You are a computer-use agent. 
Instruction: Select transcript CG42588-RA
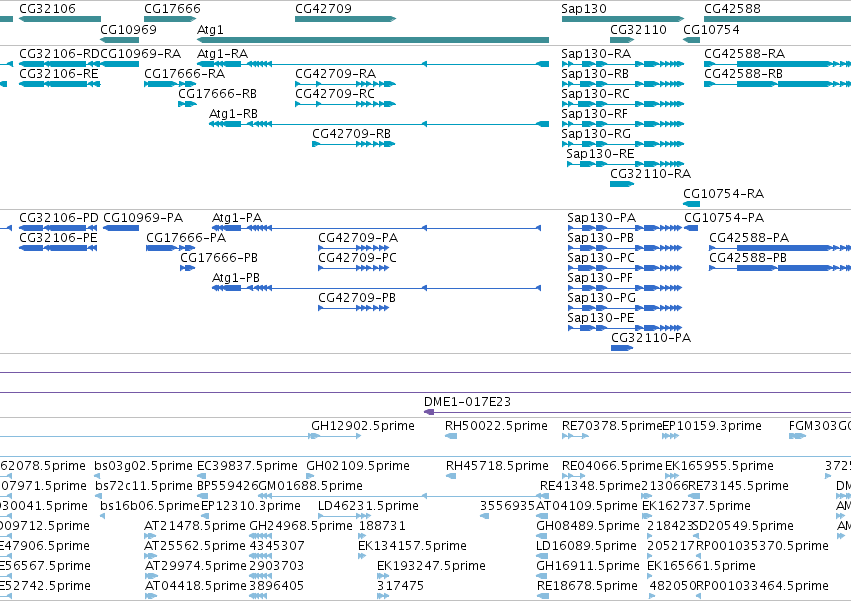777,64
